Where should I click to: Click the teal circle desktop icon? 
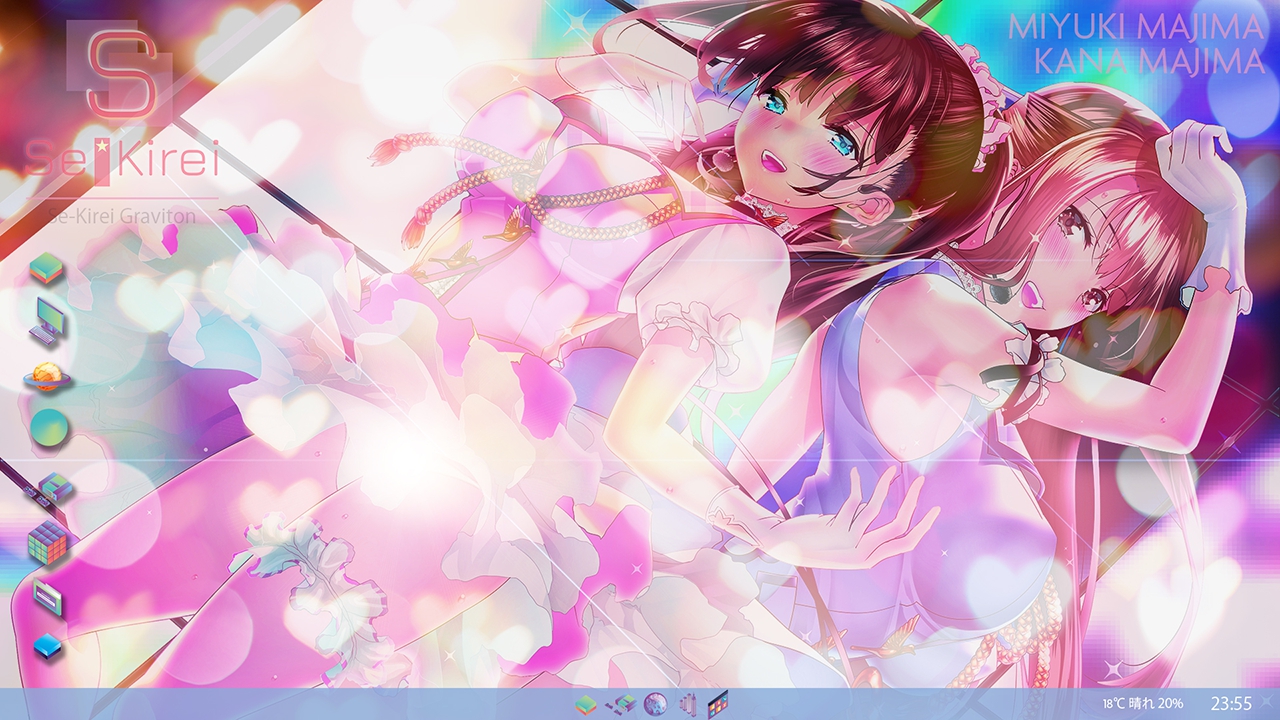click(x=50, y=427)
